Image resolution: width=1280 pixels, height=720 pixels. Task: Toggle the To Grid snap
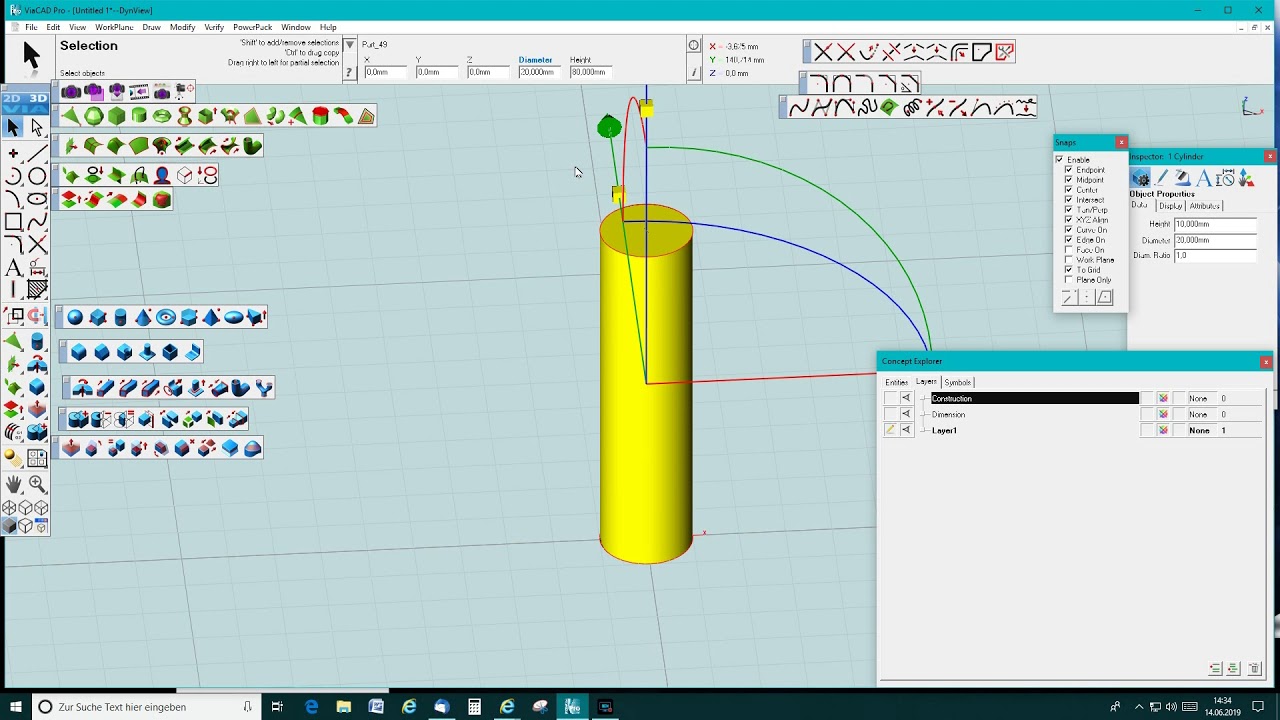[1069, 270]
